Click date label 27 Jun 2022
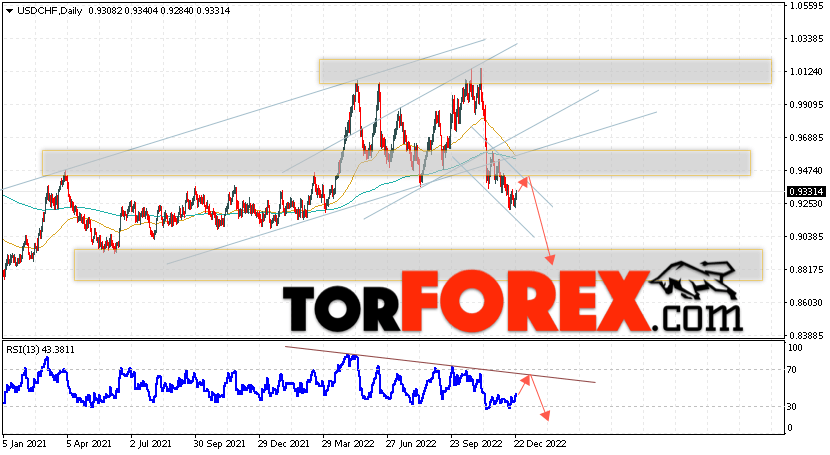This screenshot has height=455, width=830. coord(411,443)
